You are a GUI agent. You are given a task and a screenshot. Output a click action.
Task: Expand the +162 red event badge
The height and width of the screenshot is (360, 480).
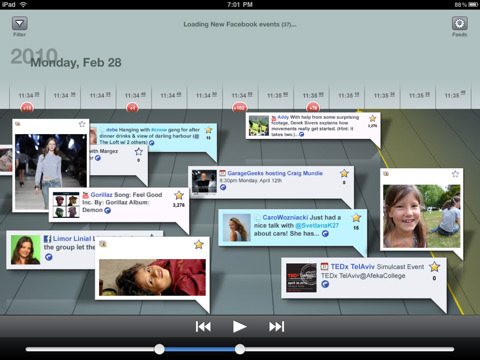(x=240, y=108)
